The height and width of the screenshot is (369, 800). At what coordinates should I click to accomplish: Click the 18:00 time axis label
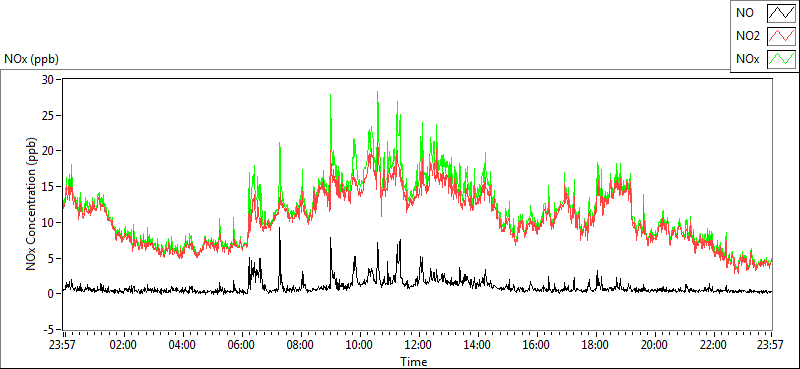(595, 344)
